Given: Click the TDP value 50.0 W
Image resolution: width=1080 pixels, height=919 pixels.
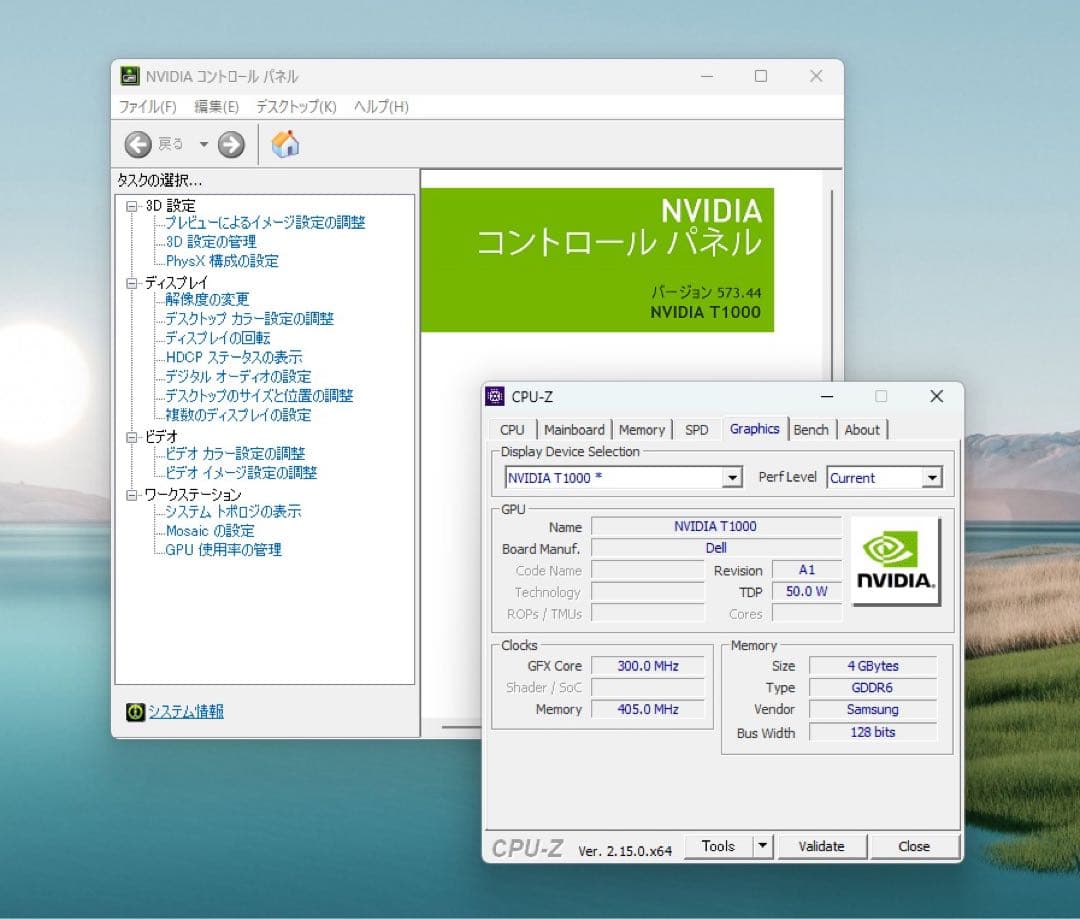Looking at the screenshot, I should point(807,592).
